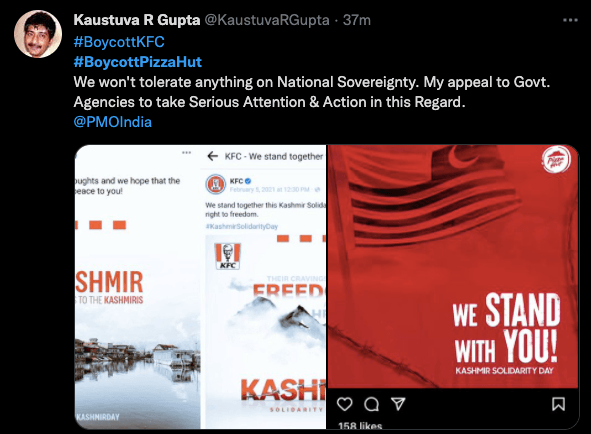
Task: Open the @PMOIndia mention
Action: click(113, 122)
